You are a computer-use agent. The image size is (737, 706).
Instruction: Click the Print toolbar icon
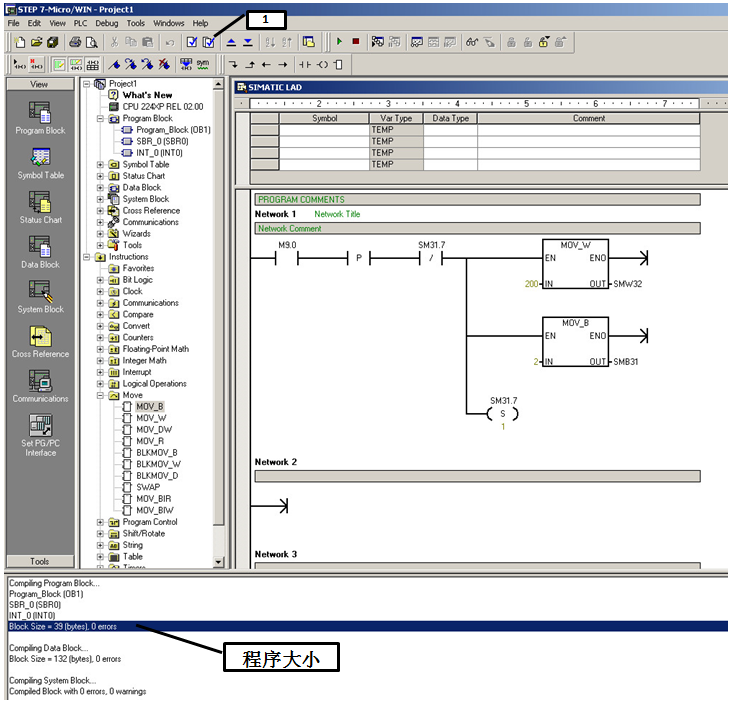tap(75, 42)
